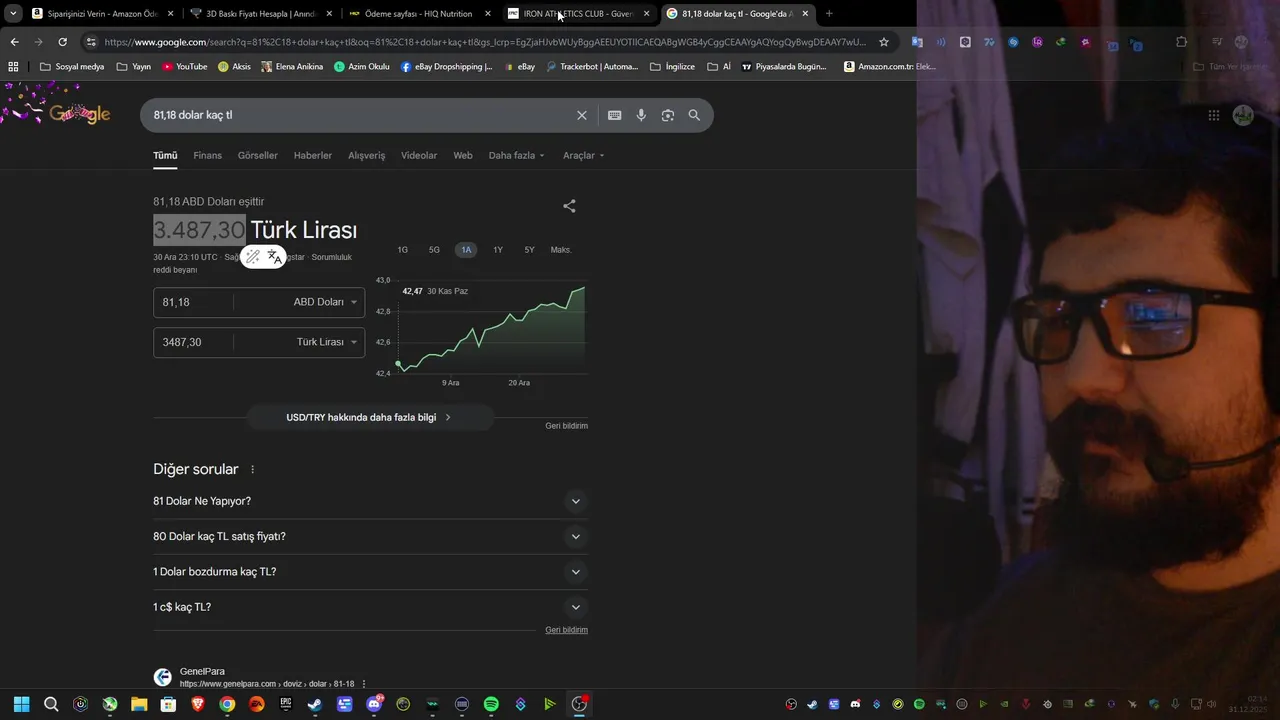
Task: Click the magnifier search button
Action: point(694,115)
